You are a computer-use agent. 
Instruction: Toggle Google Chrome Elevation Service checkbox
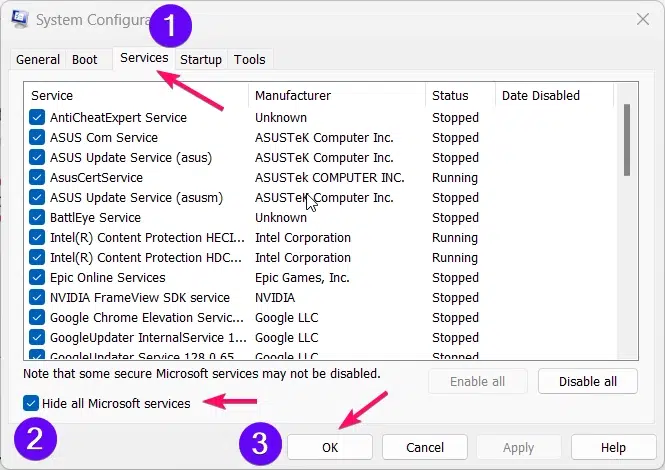click(x=37, y=317)
